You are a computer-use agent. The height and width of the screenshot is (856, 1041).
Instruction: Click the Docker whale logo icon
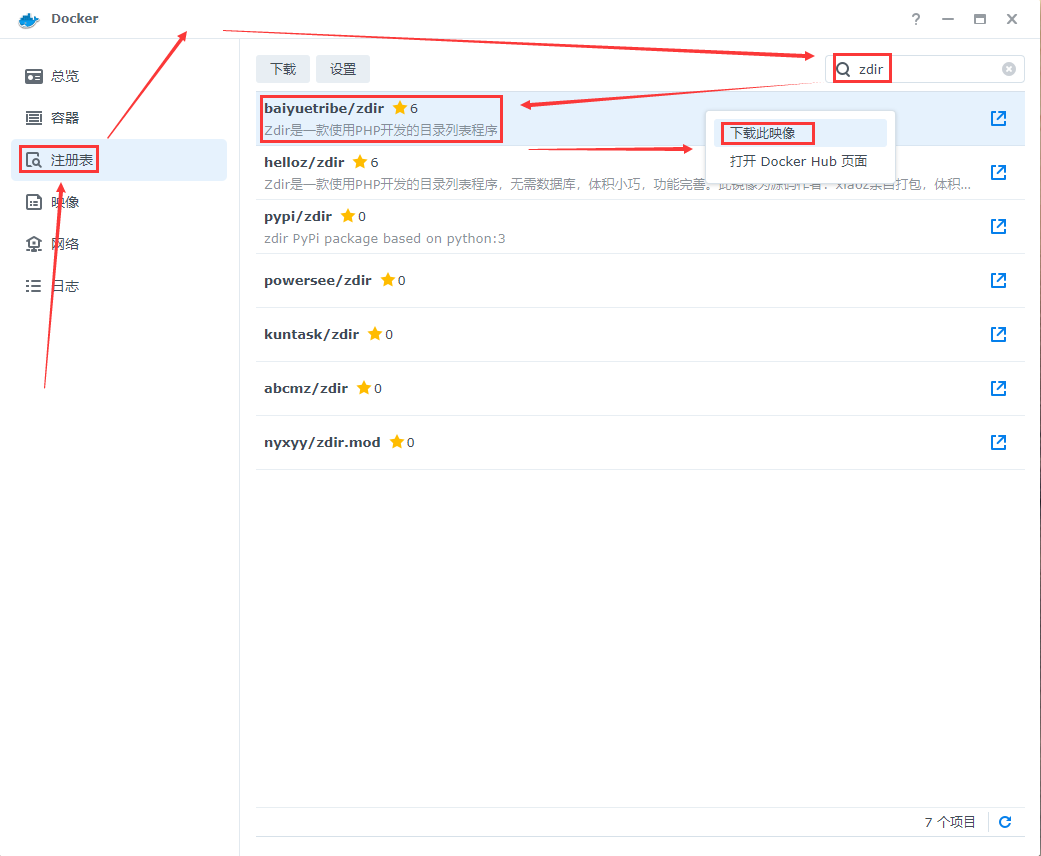click(29, 19)
